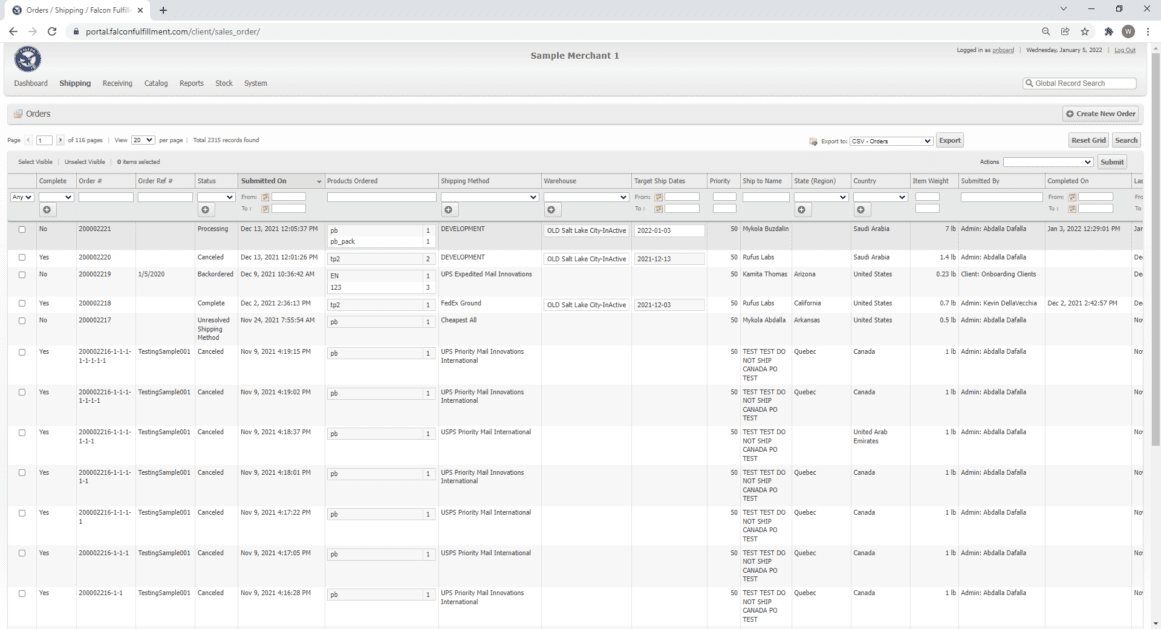Select checkbox for order 200002217
The height and width of the screenshot is (629, 1161).
point(21,320)
